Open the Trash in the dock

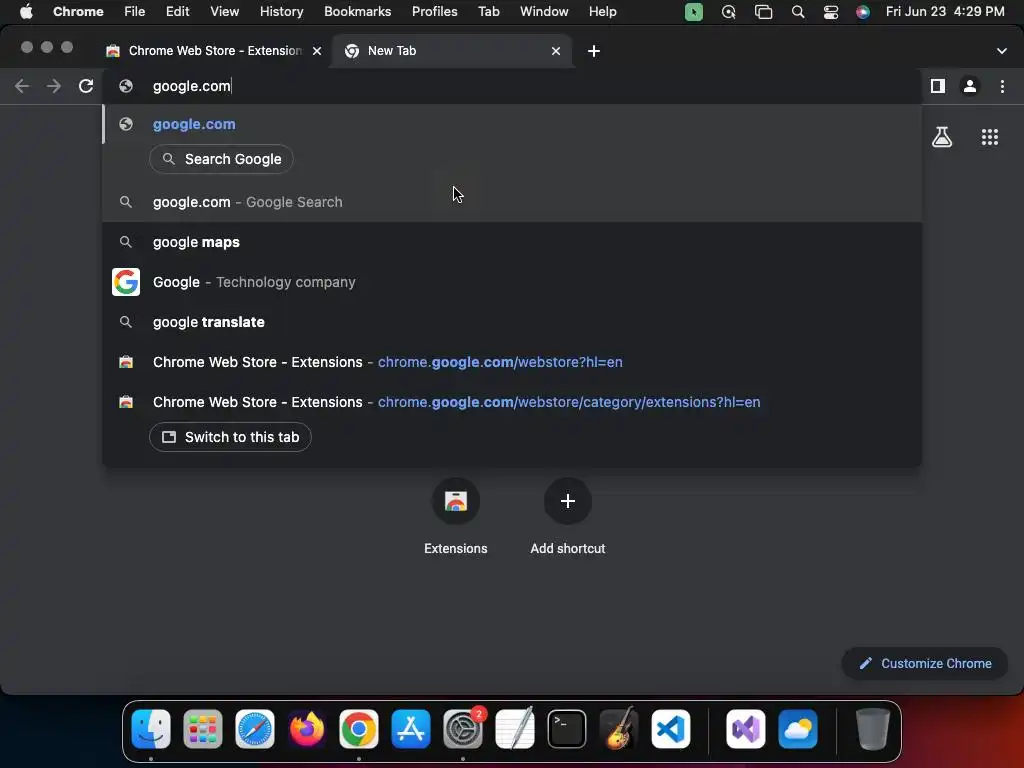pyautogui.click(x=872, y=729)
